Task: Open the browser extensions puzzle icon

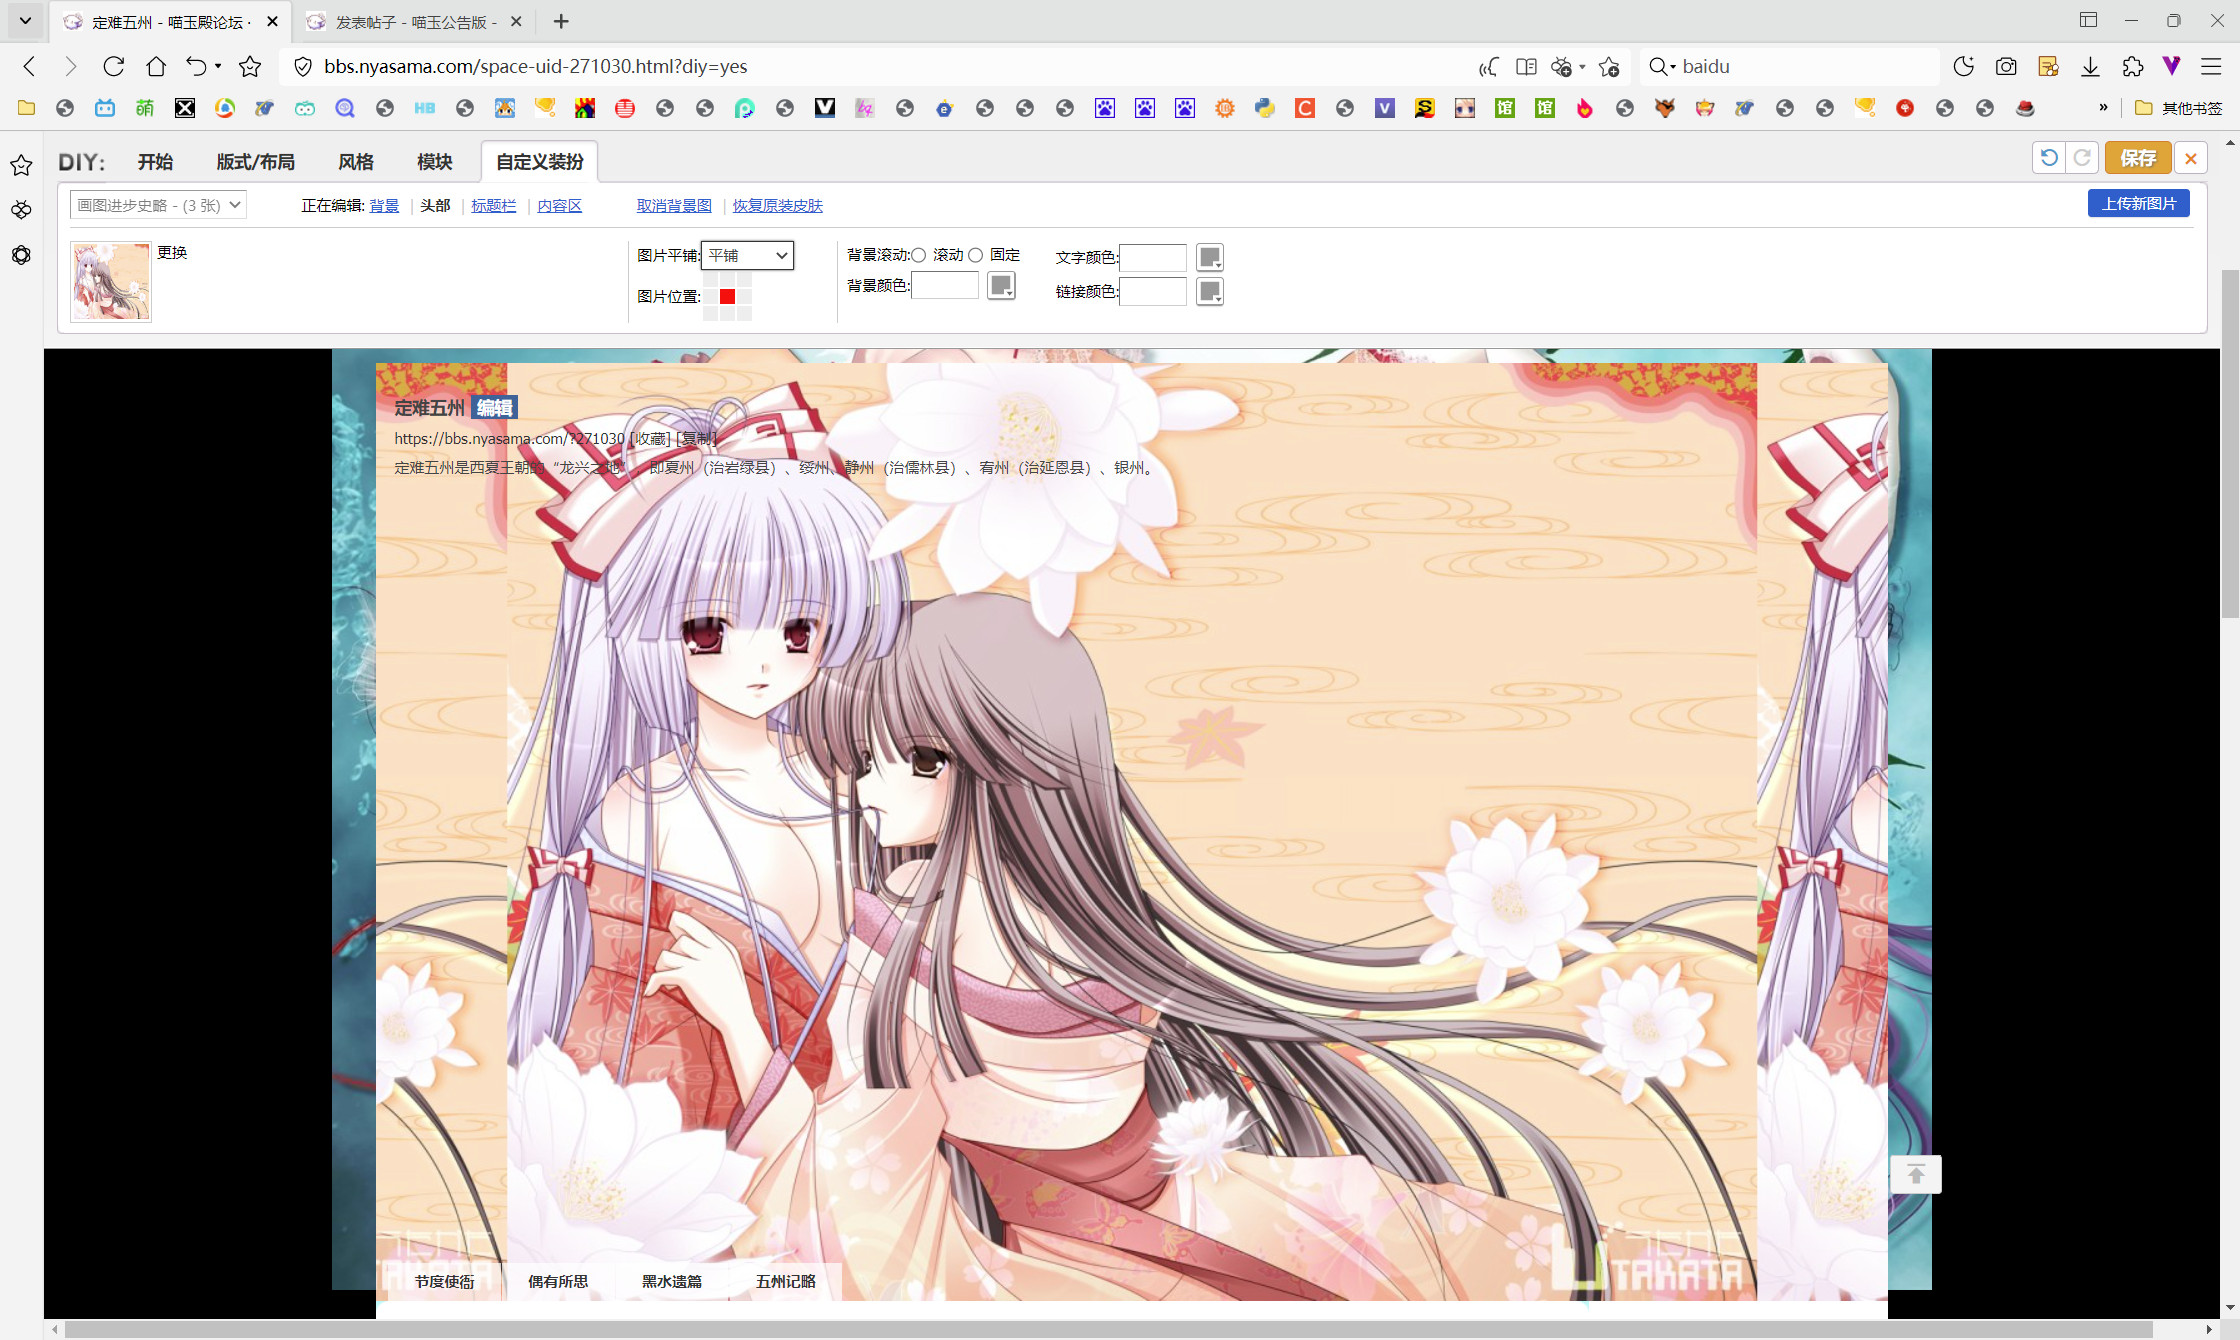Action: [2132, 66]
